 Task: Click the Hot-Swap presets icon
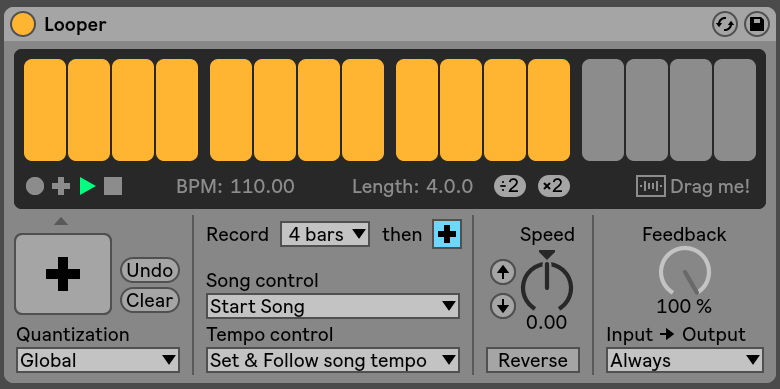pos(725,24)
